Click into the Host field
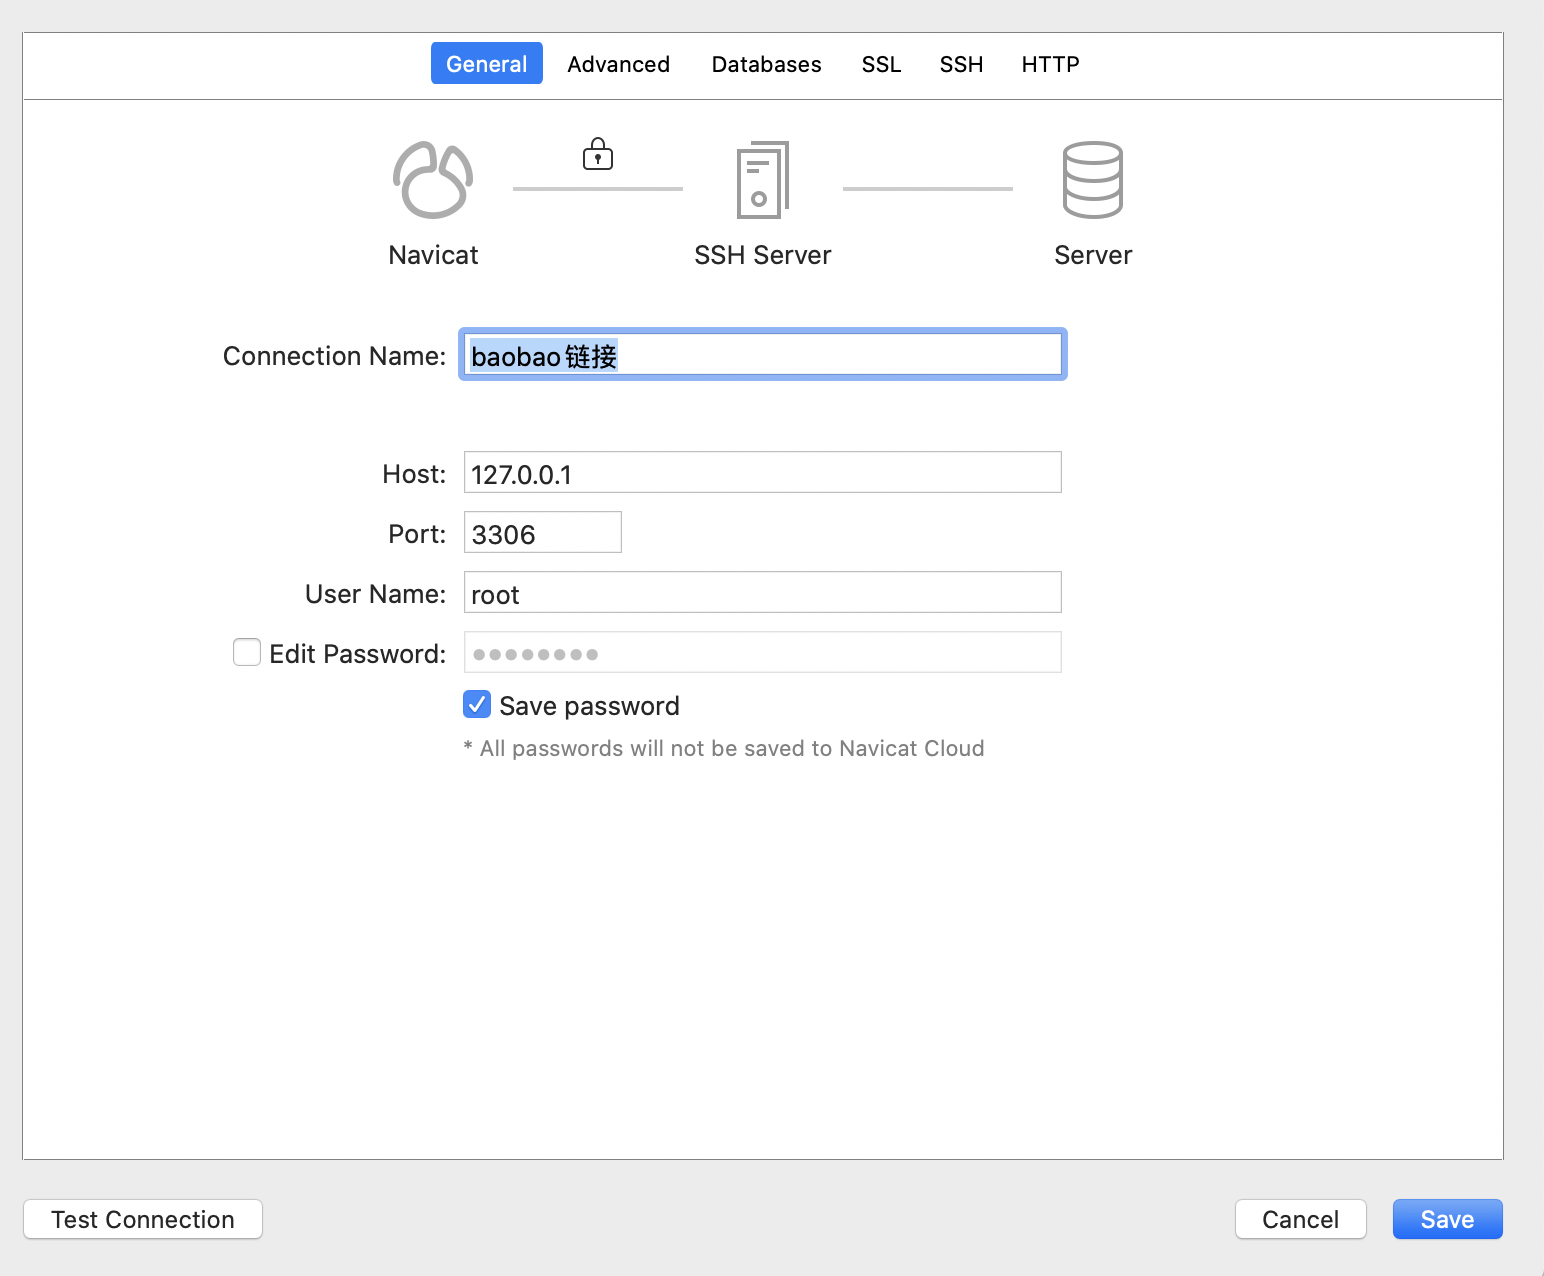 coord(762,473)
